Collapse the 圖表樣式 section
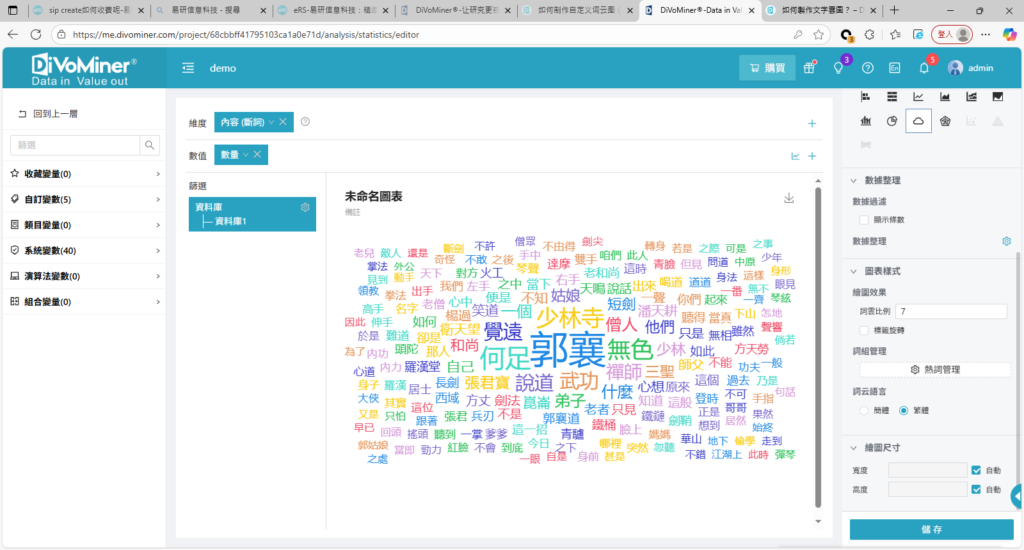 click(853, 271)
